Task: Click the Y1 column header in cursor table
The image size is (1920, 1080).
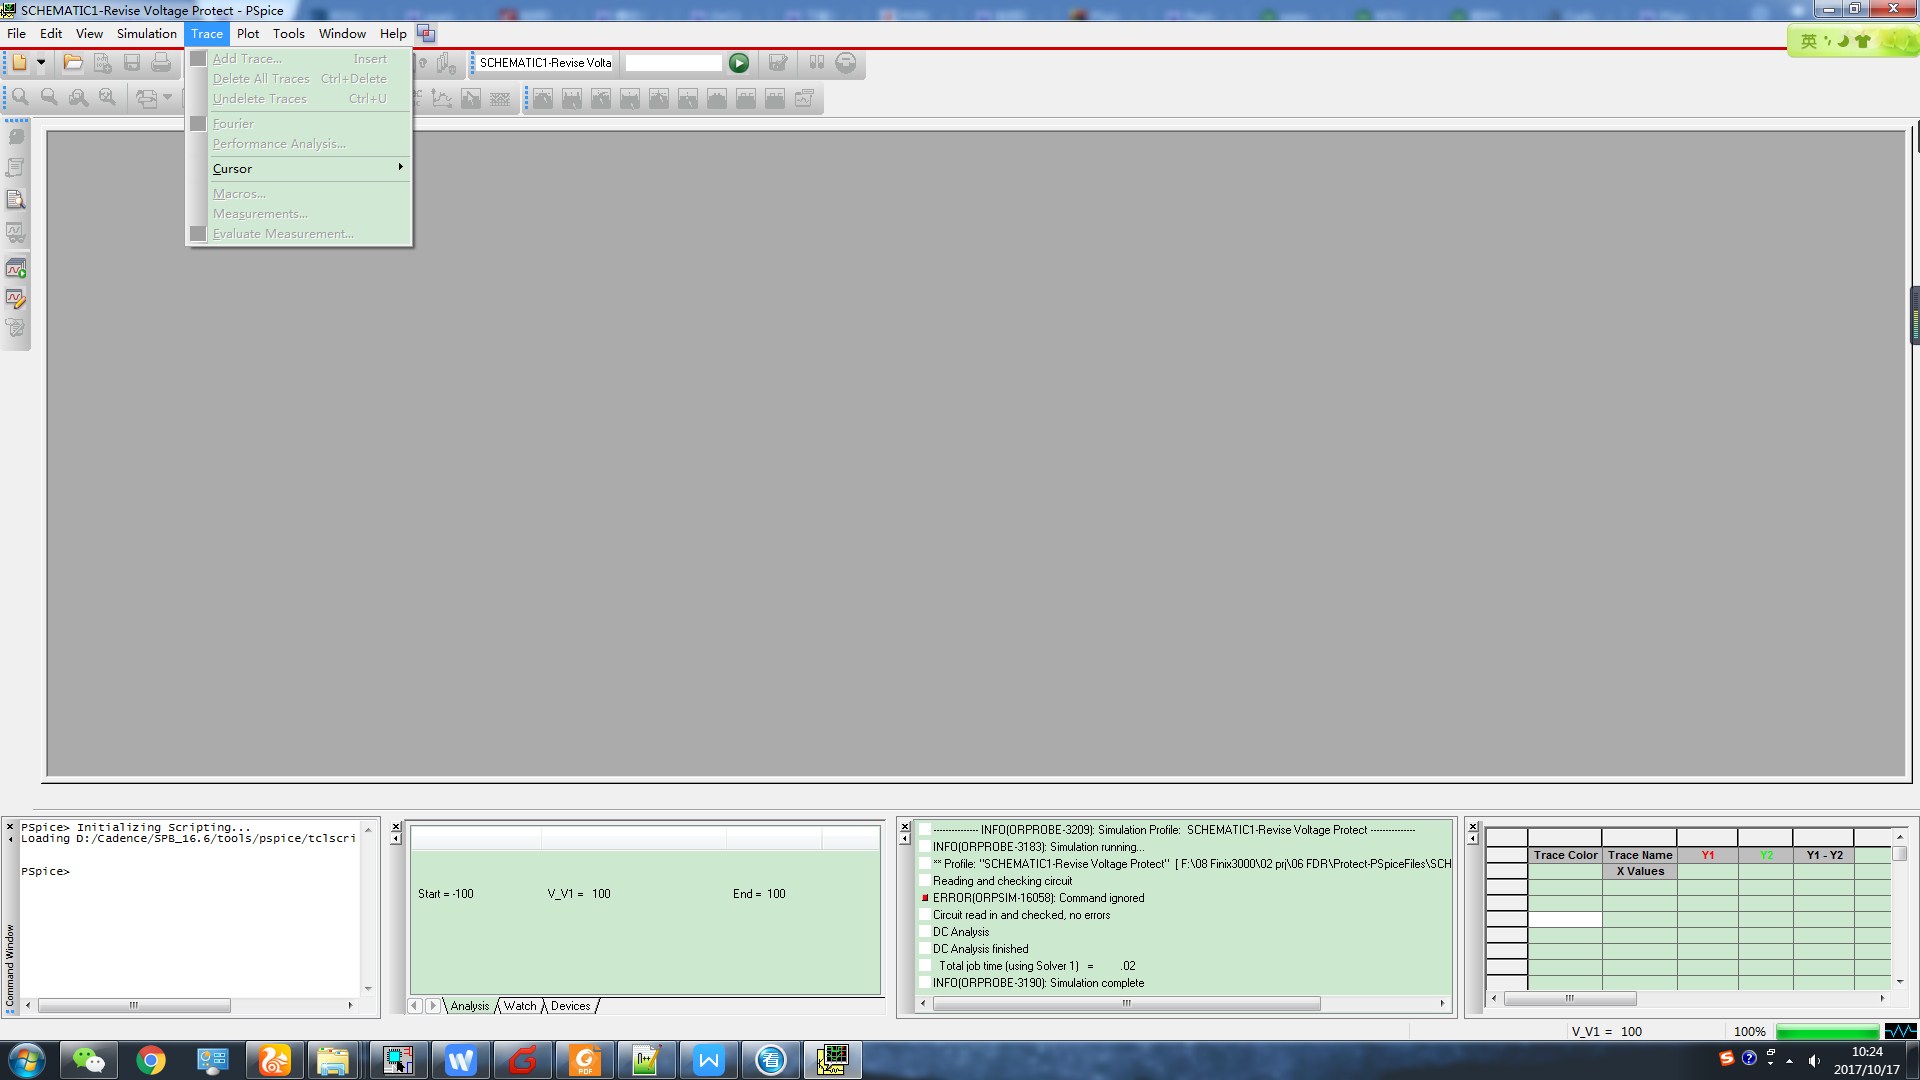Action: (1708, 855)
